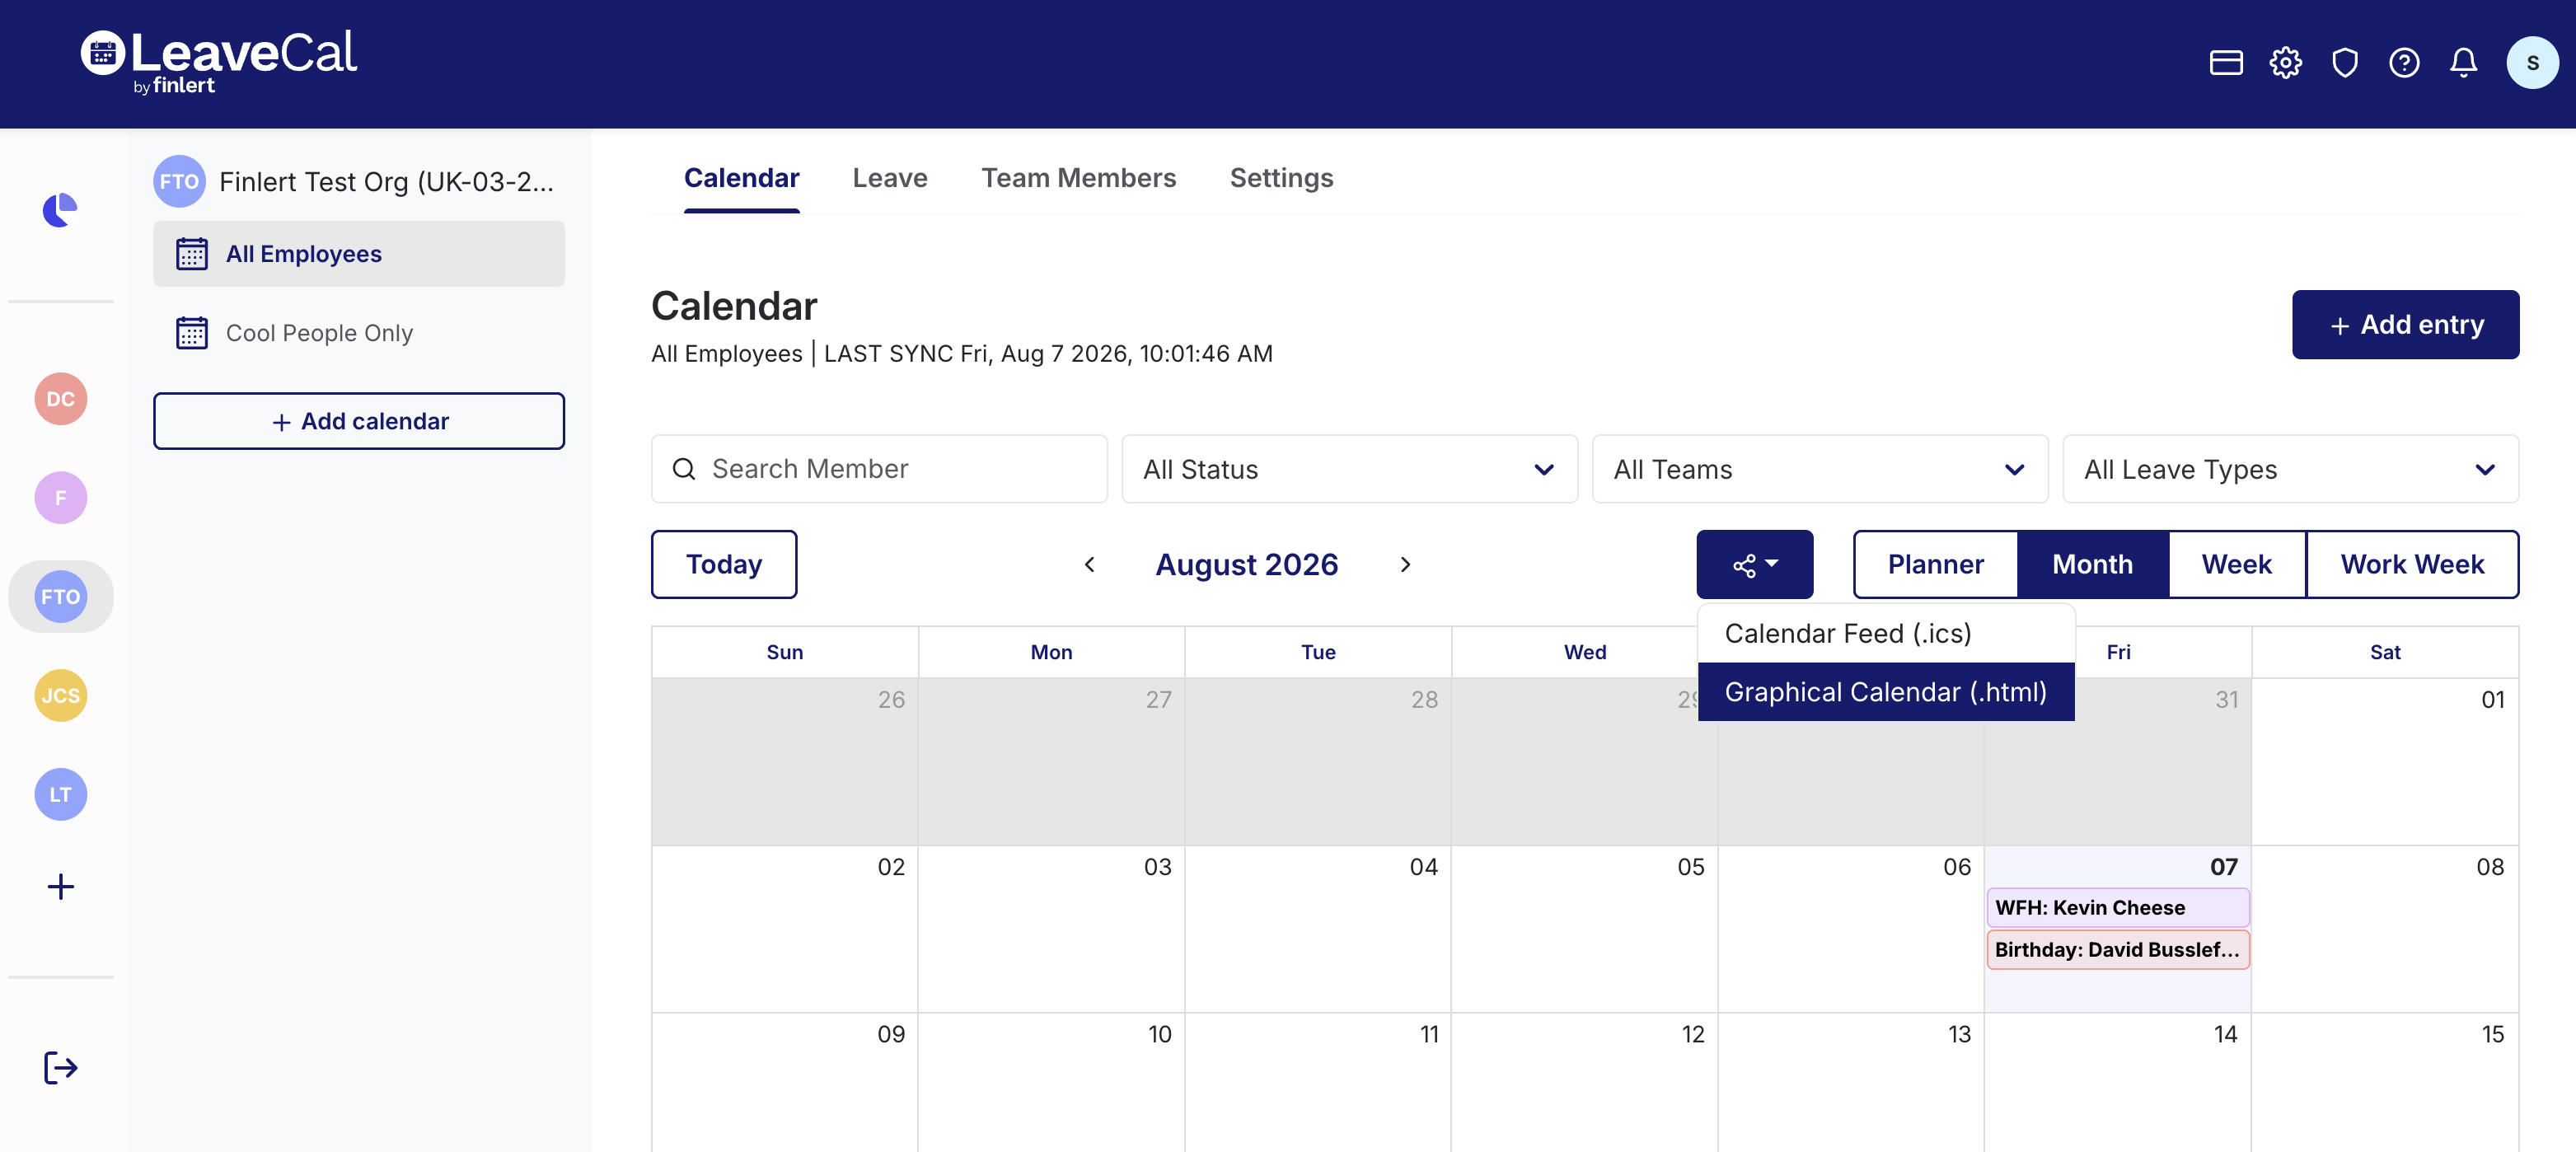The width and height of the screenshot is (2576, 1152).
Task: Click the Sat column header
Action: [x=2384, y=652]
